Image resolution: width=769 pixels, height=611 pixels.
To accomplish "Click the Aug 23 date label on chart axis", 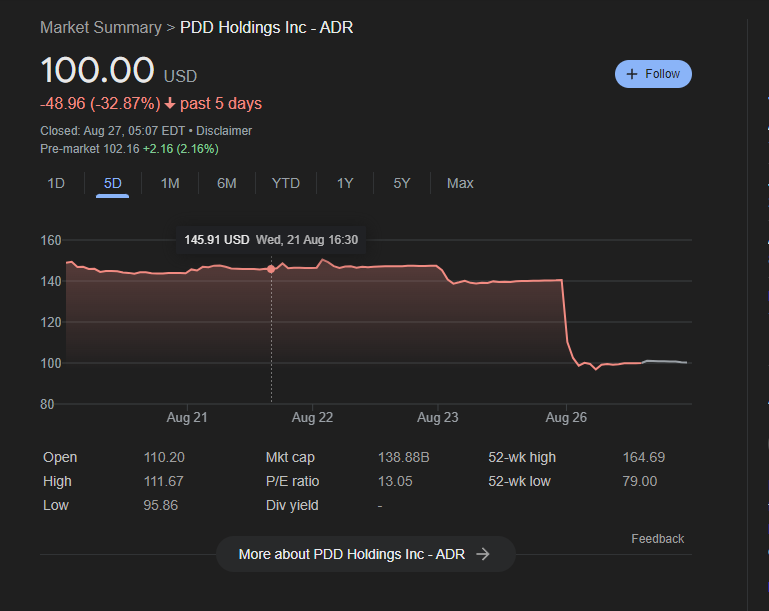I will (x=437, y=417).
